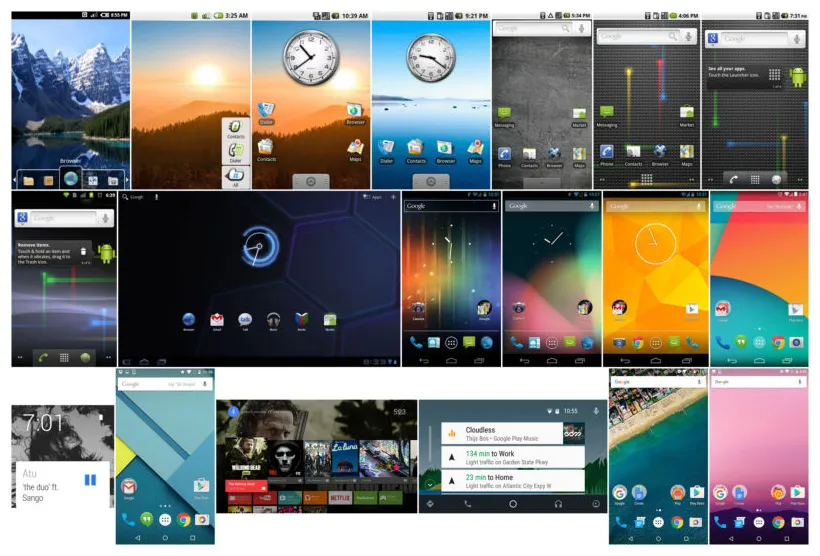Select La Luna thumbnail on Android TV screen

(345, 458)
